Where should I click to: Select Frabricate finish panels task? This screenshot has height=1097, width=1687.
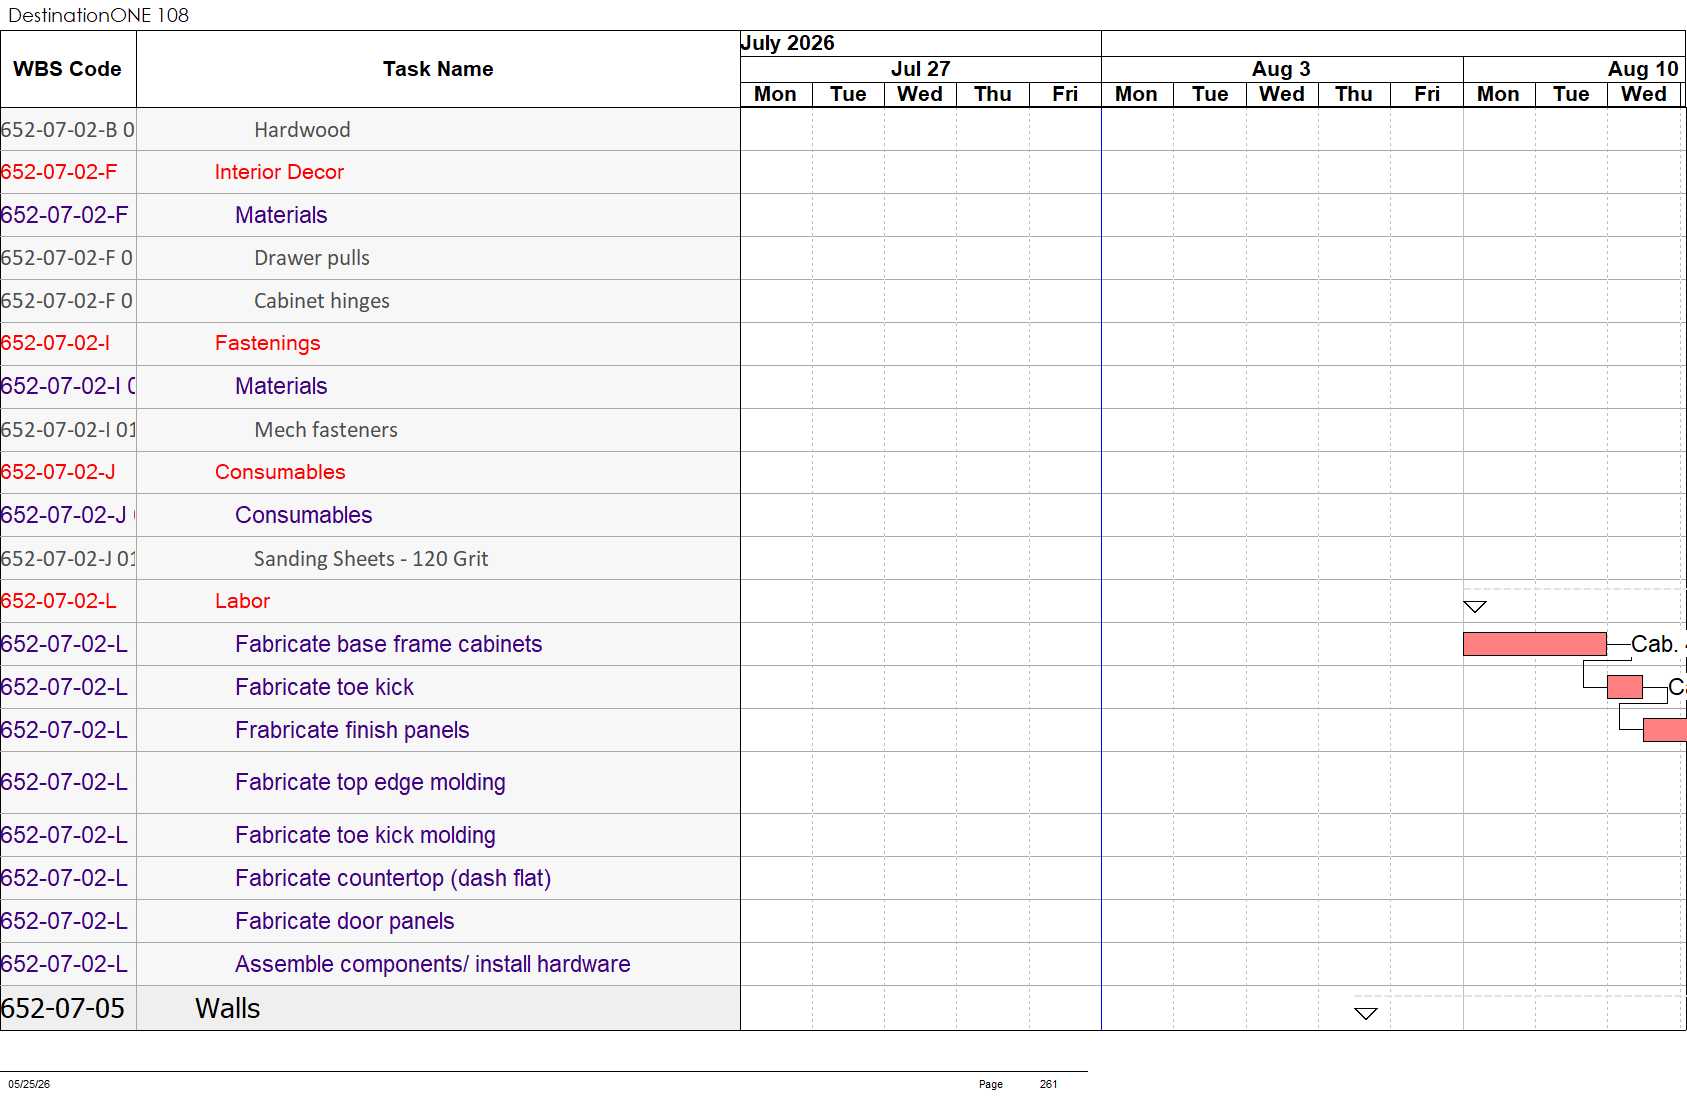click(x=352, y=730)
